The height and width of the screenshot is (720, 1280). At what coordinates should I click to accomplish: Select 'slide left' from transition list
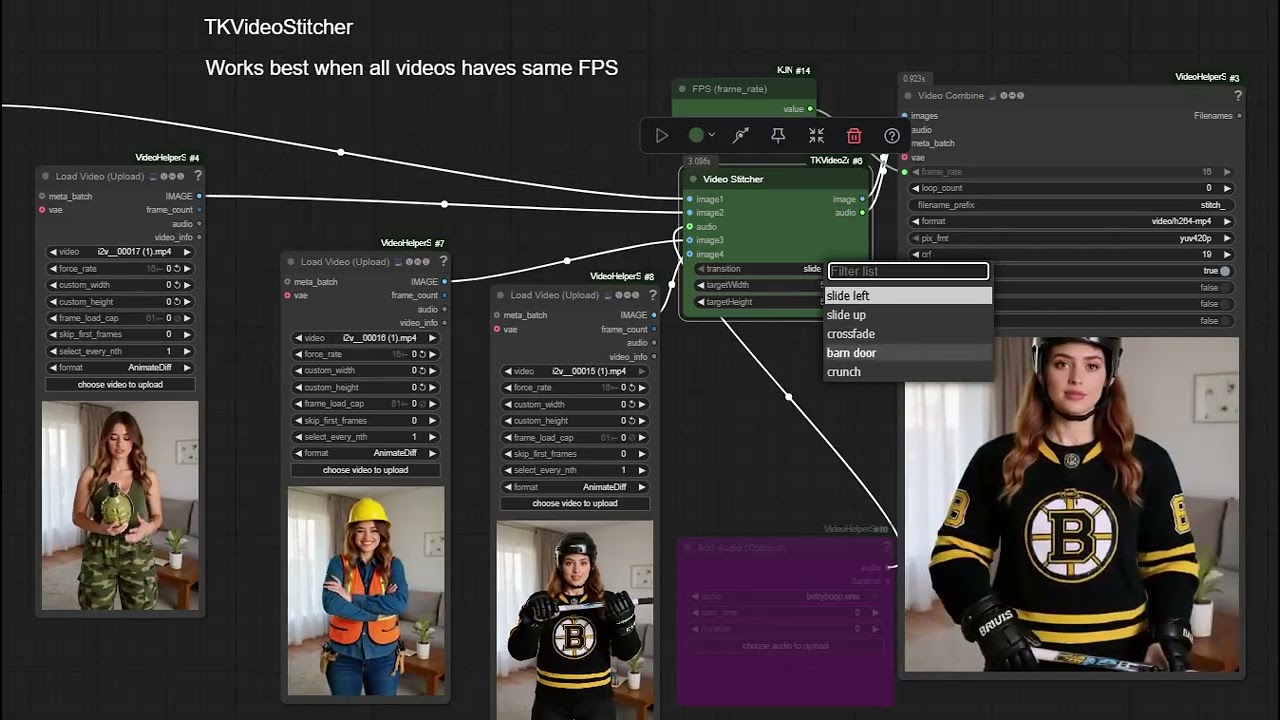pos(908,296)
